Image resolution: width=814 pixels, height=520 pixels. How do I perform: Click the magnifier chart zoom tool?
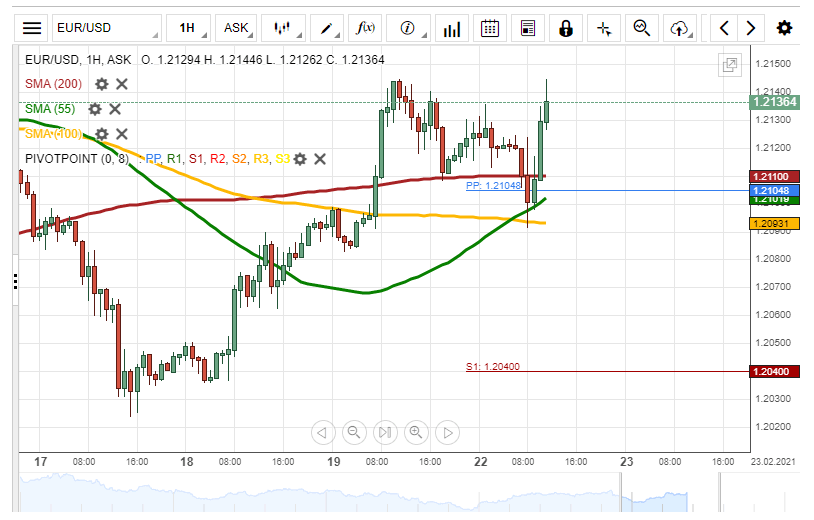[642, 28]
